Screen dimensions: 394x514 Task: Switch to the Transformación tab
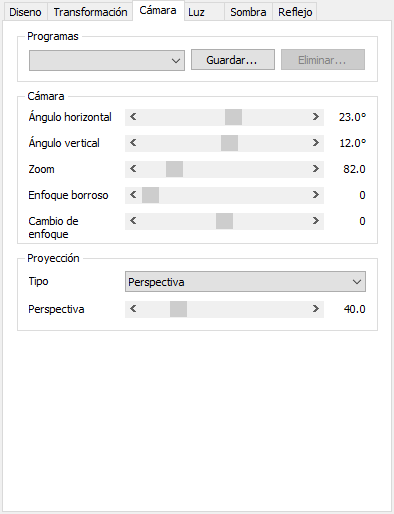(90, 12)
